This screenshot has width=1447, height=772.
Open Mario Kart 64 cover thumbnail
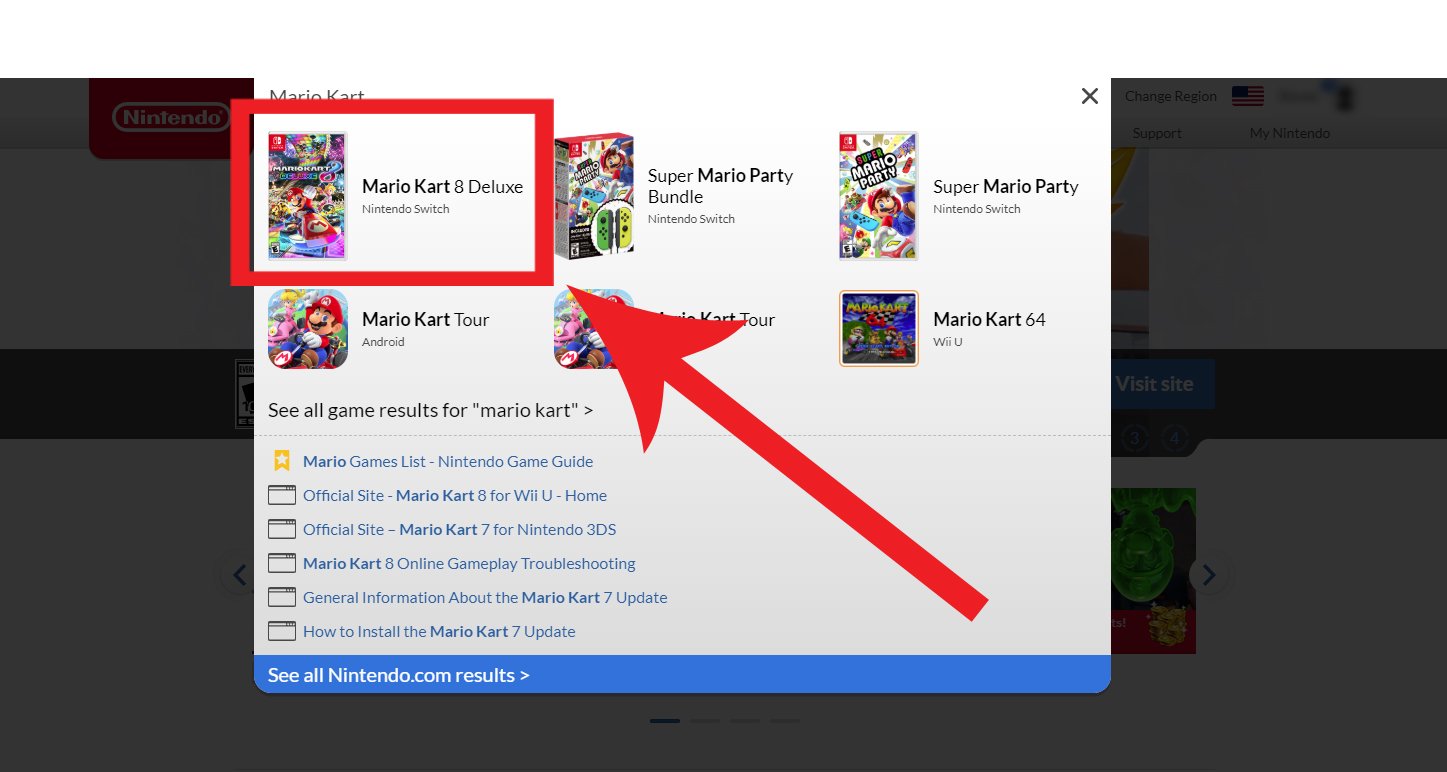pyautogui.click(x=879, y=329)
